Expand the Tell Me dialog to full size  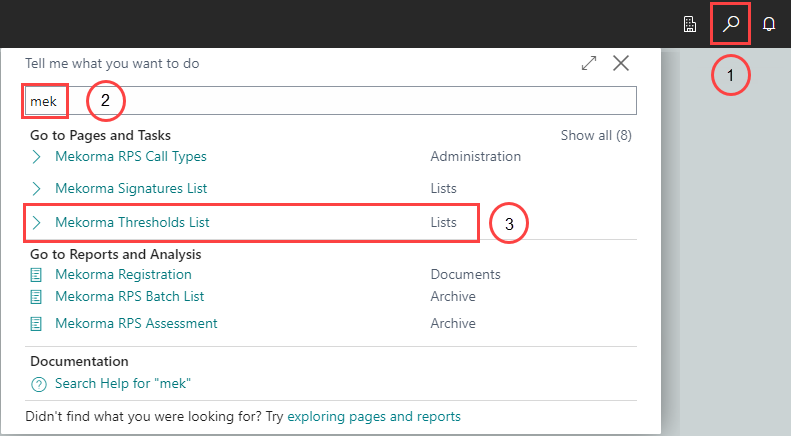(589, 63)
